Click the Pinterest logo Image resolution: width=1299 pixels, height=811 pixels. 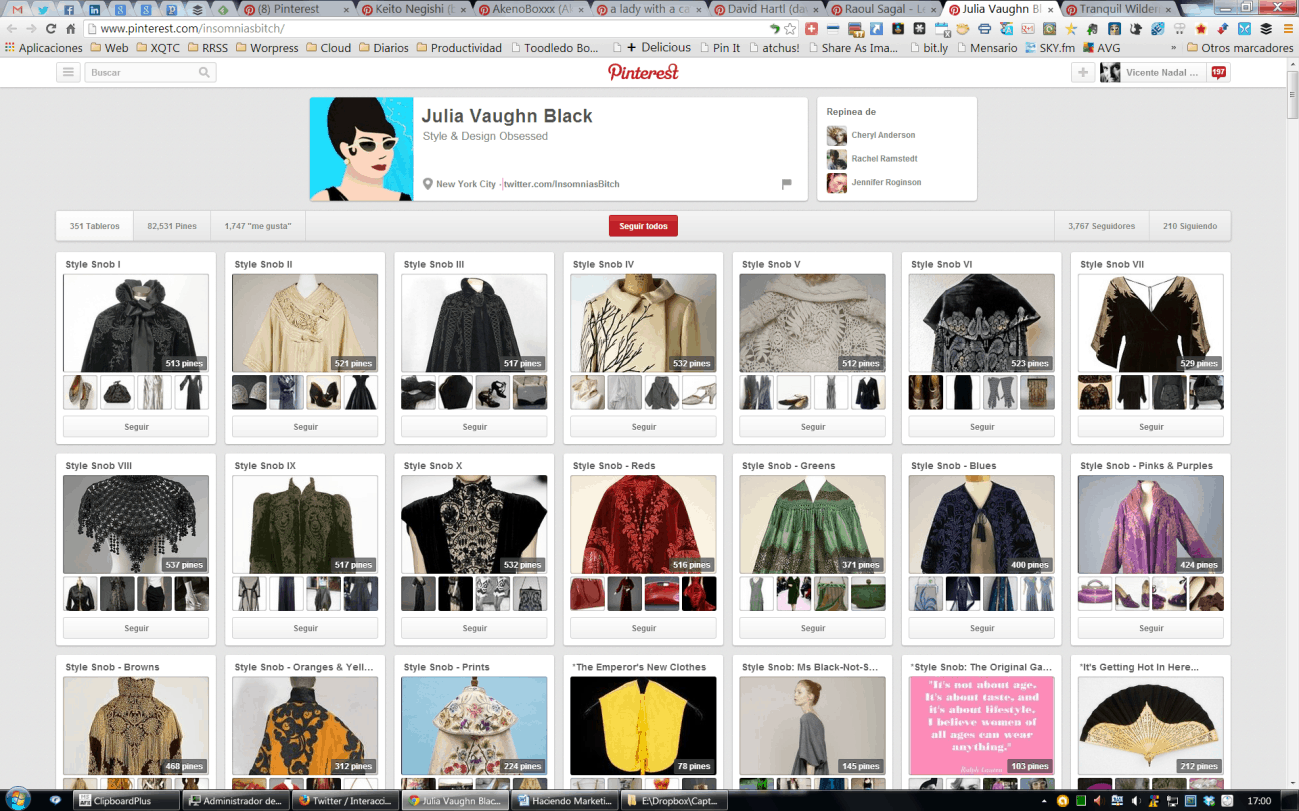pos(643,72)
